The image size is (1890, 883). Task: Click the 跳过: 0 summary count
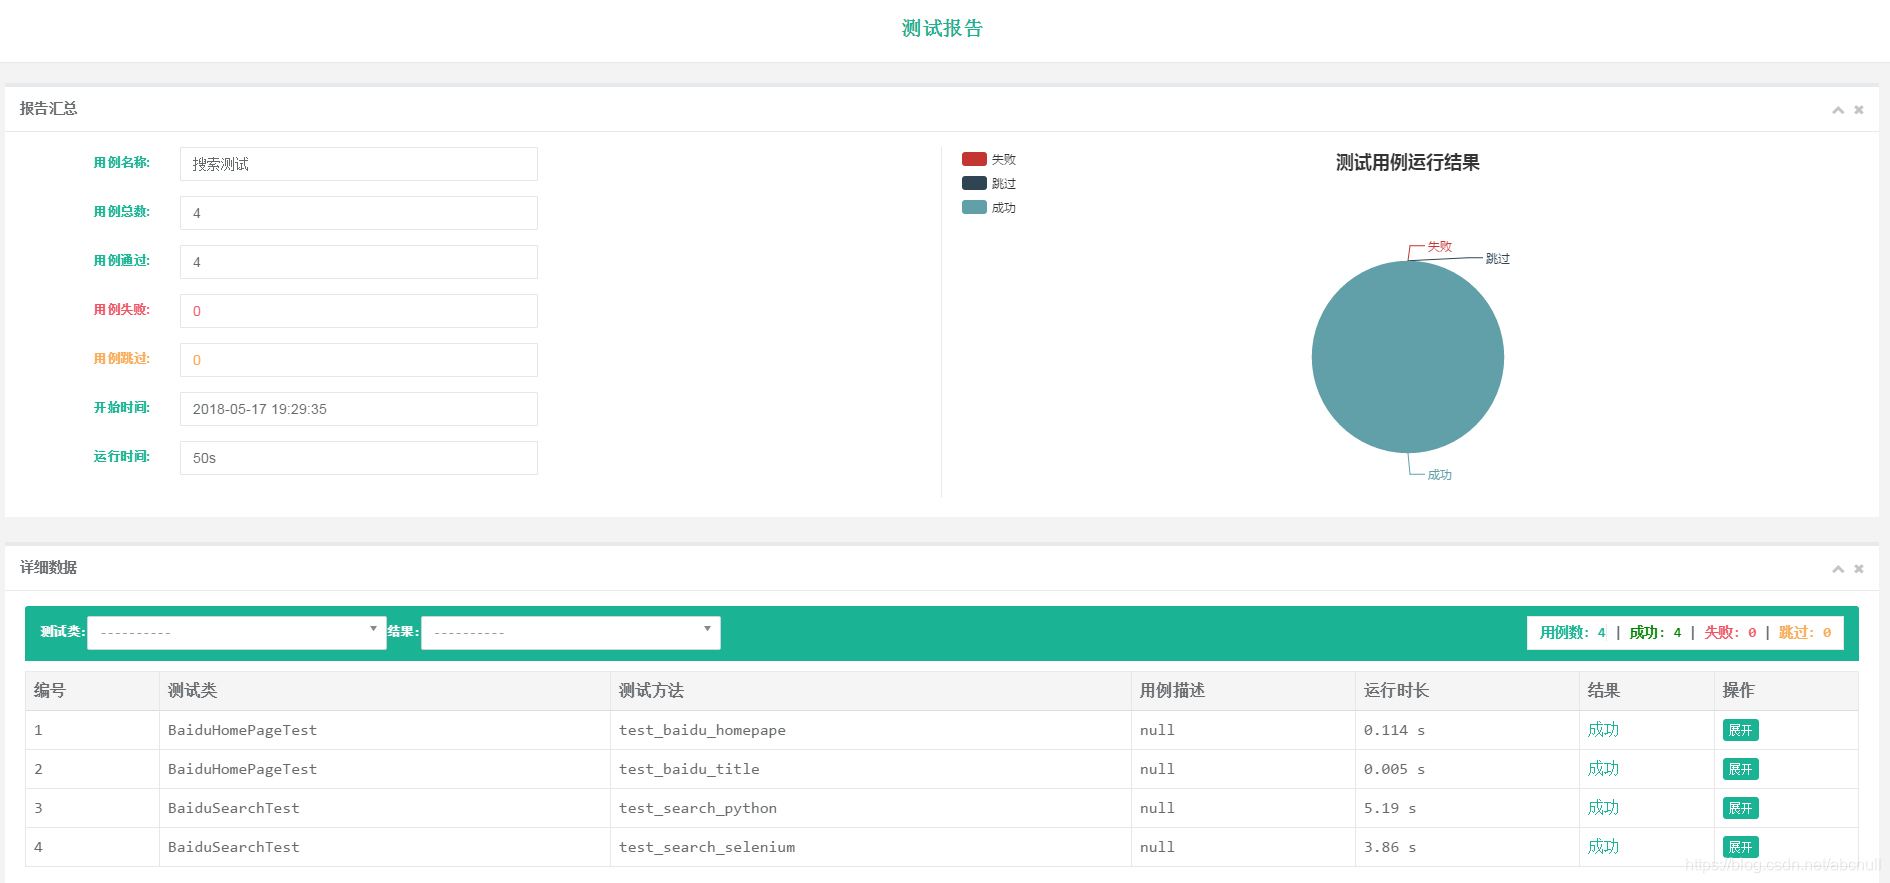[x=1805, y=633]
